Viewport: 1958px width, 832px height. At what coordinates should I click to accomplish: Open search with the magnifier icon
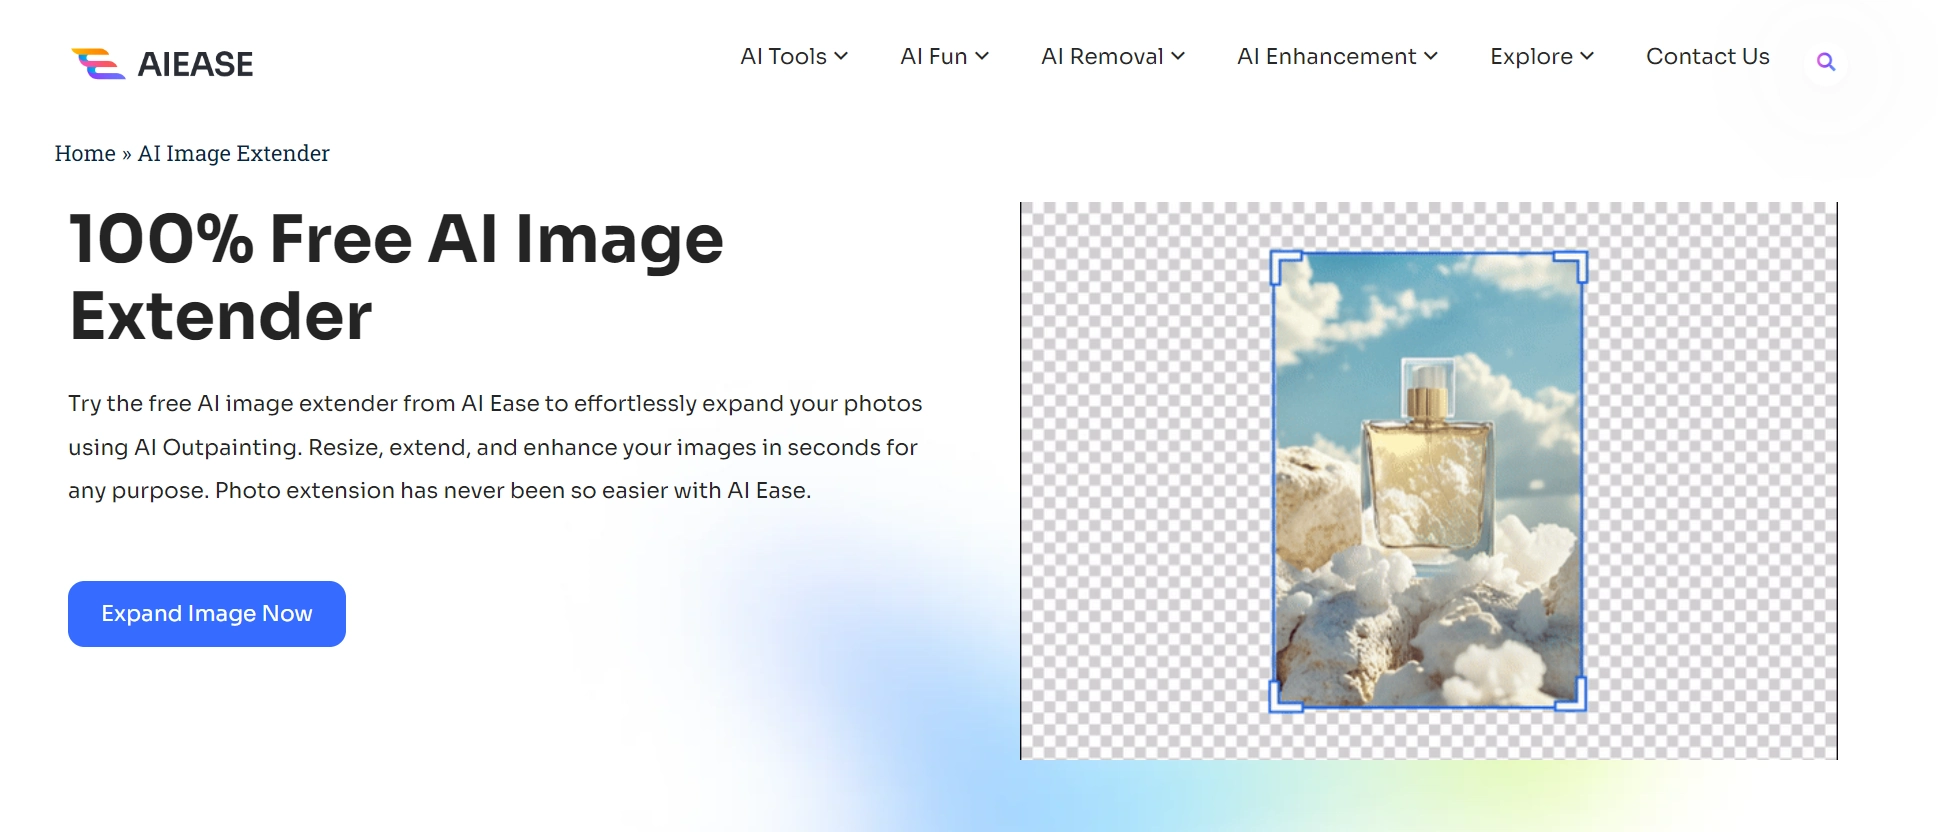pos(1825,62)
